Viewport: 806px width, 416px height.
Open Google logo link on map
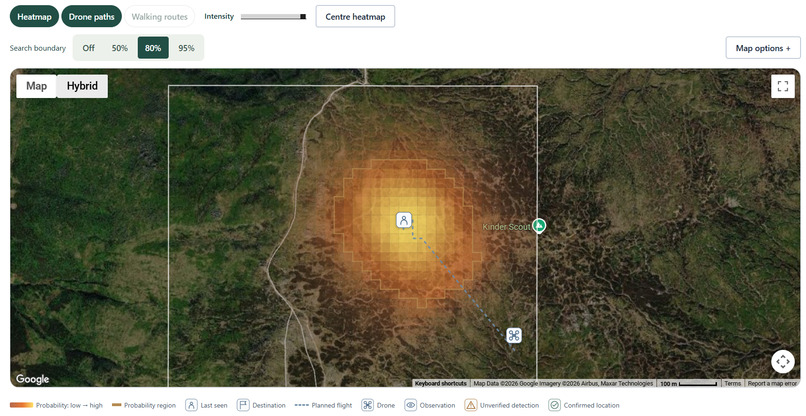pyautogui.click(x=32, y=379)
